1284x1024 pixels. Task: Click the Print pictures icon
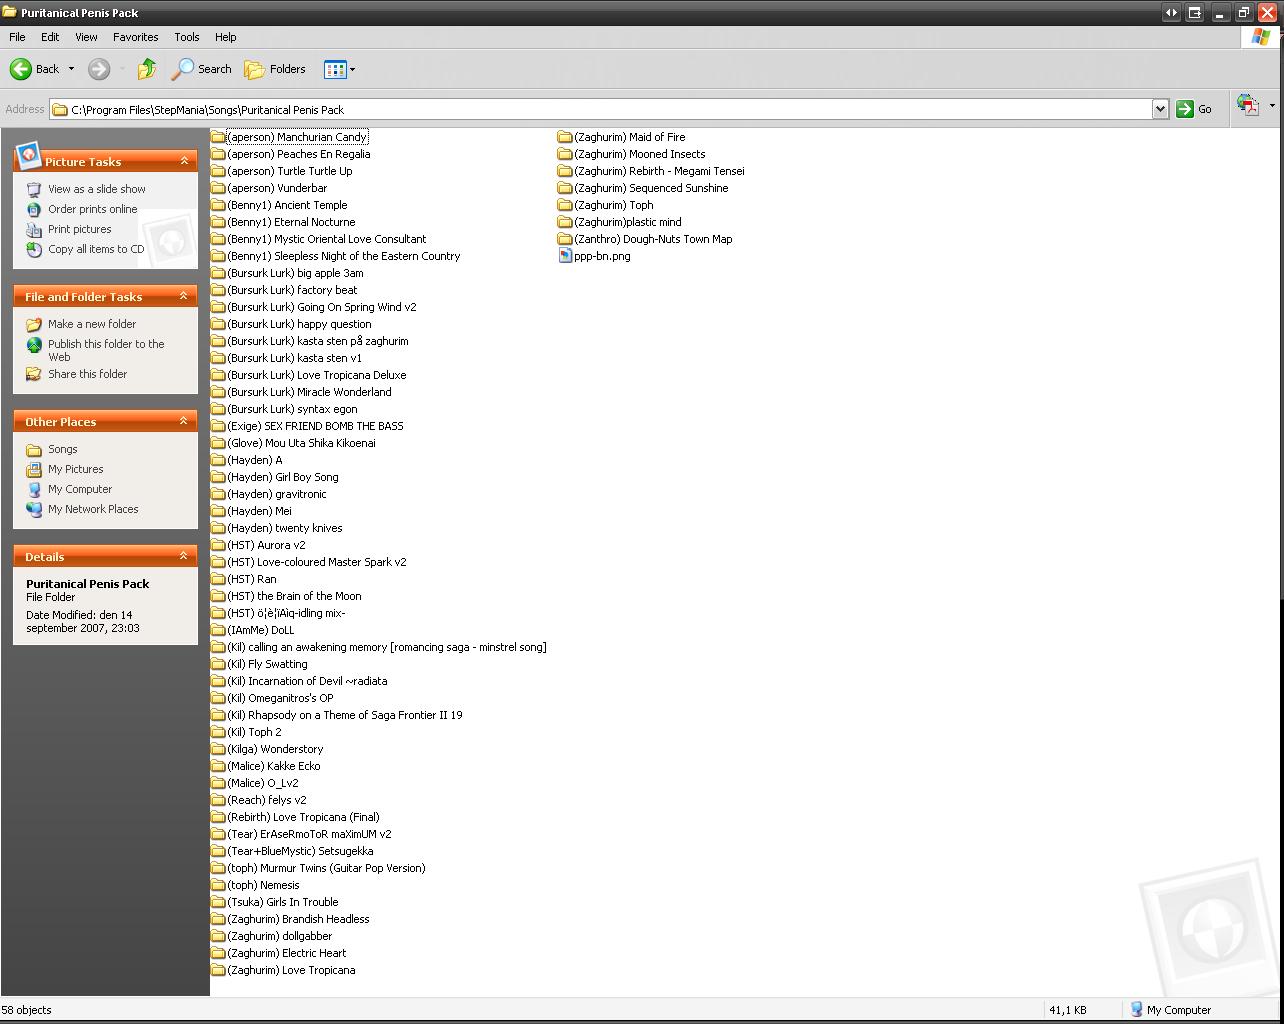pos(34,229)
